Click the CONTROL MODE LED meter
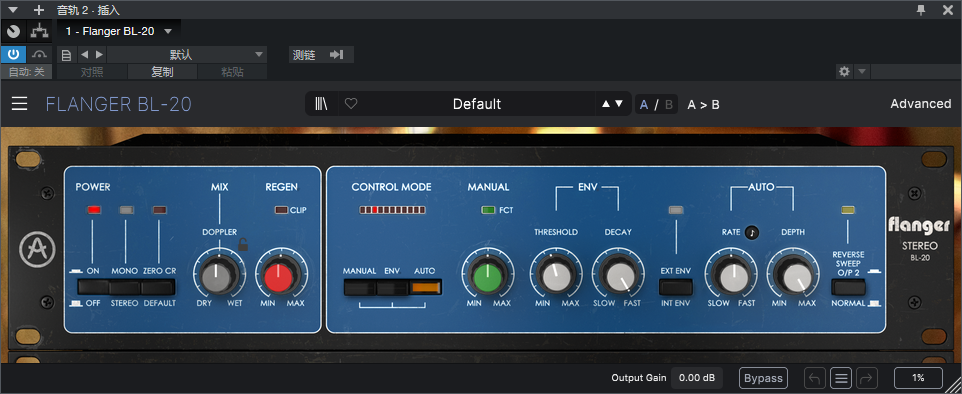 393,210
